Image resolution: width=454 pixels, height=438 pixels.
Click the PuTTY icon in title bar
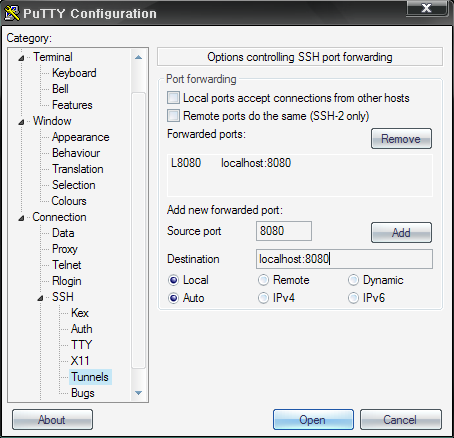[x=12, y=13]
